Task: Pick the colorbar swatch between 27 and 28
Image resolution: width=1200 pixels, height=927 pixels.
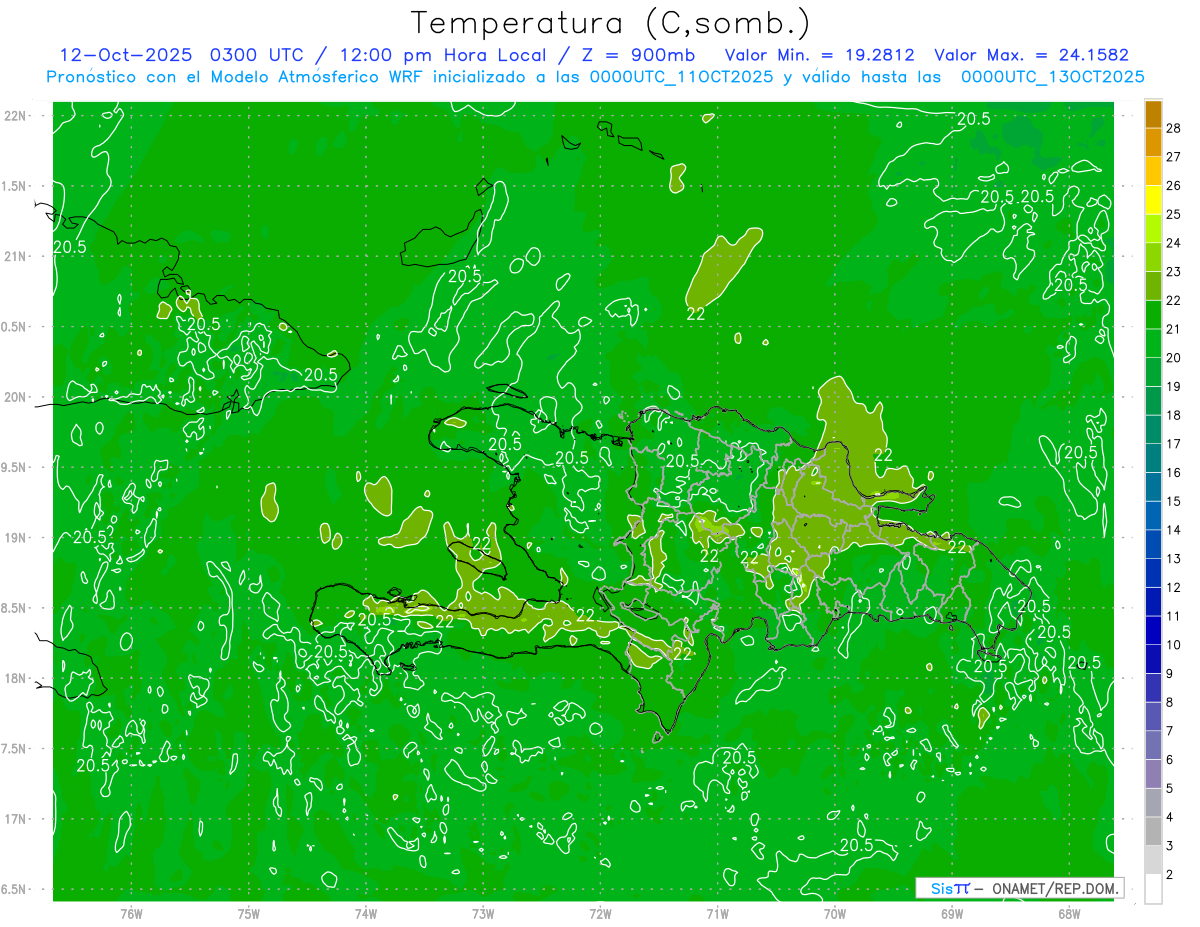Action: [1153, 142]
